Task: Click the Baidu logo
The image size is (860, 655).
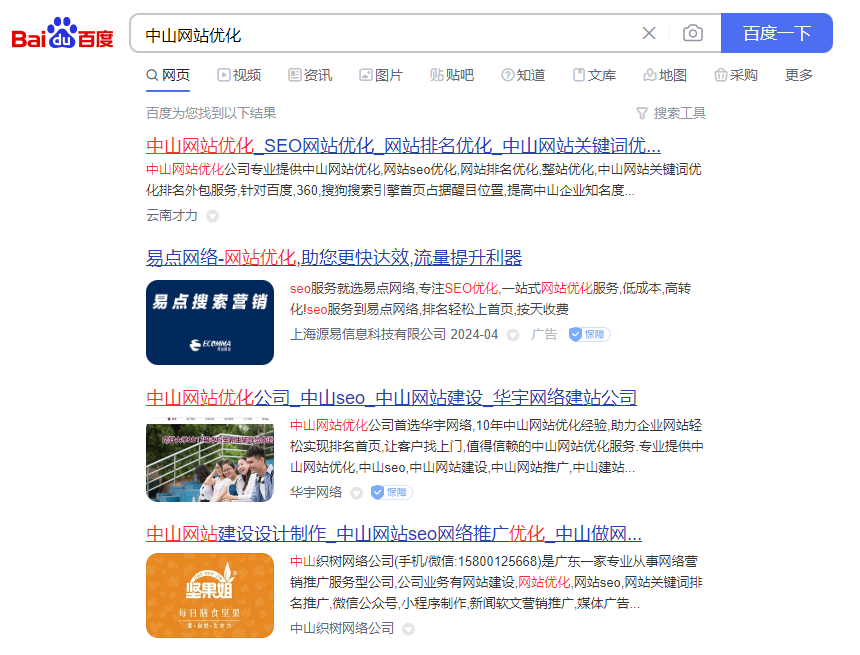Action: coord(62,33)
